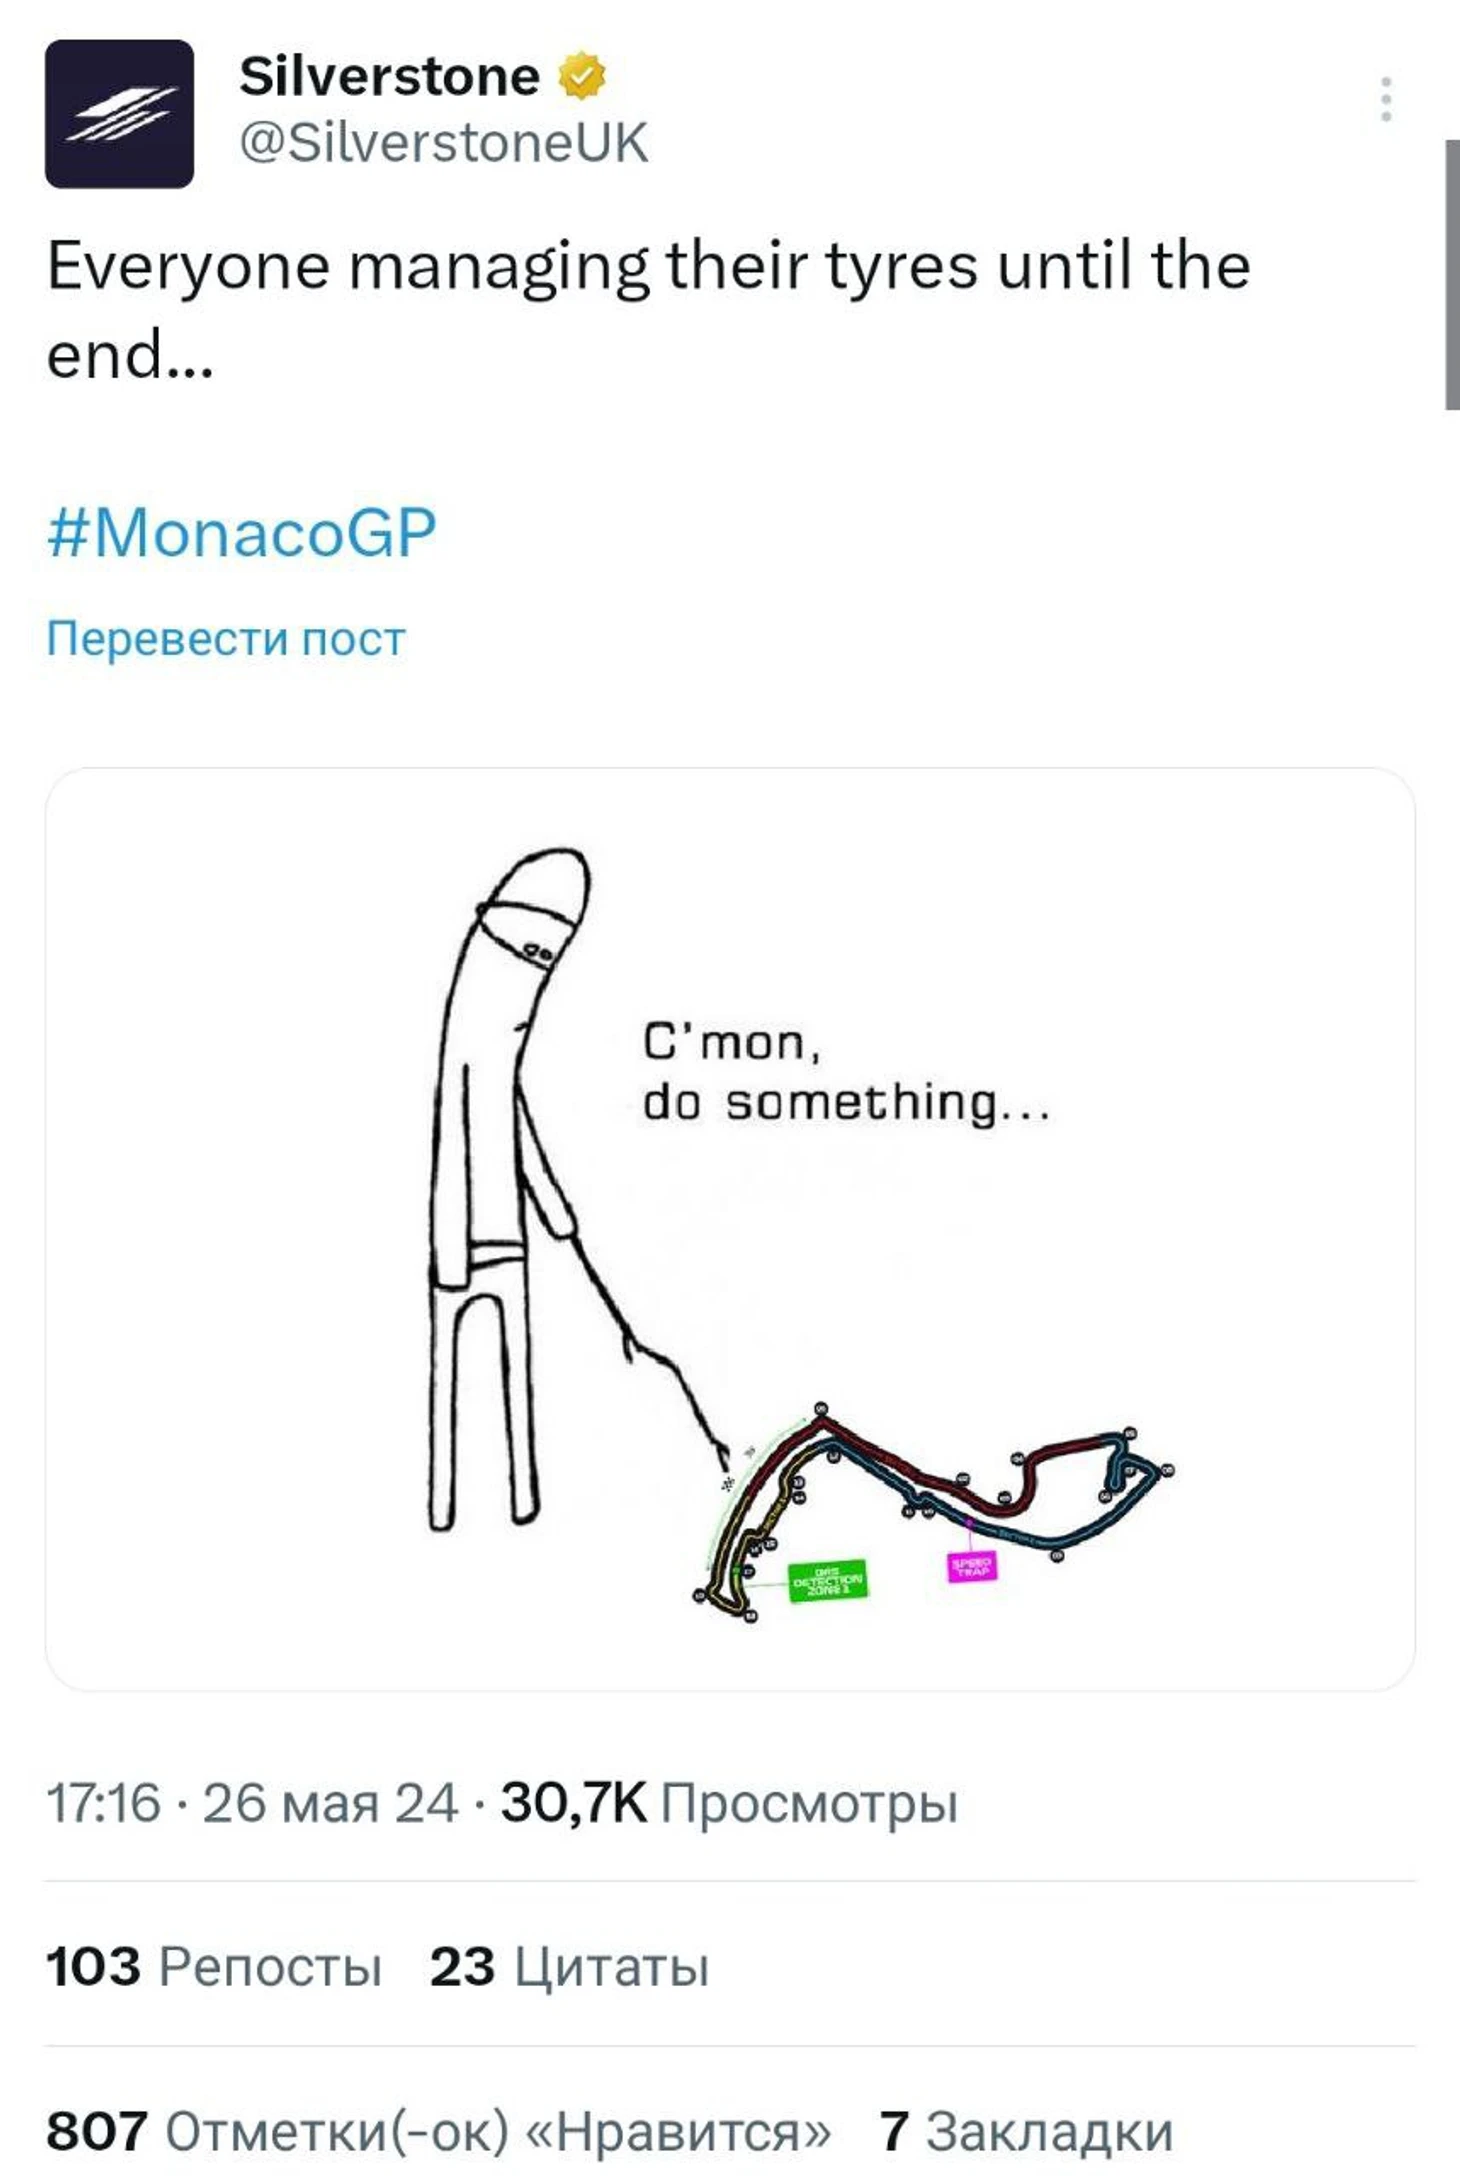Open the three-dot more options menu
The height and width of the screenshot is (2176, 1460).
click(1386, 99)
